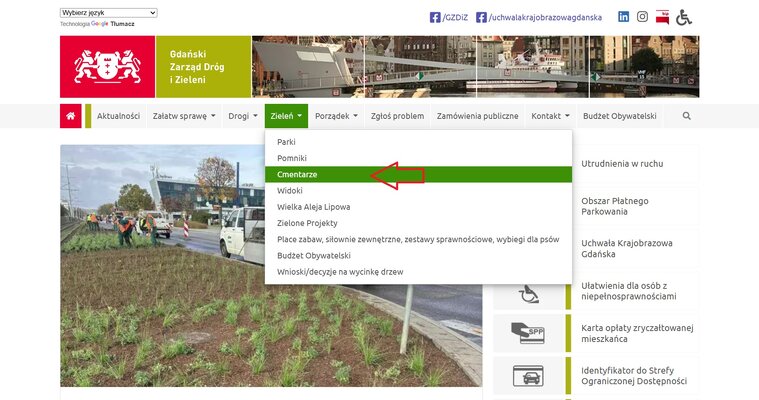
Task: Click the Gdańsk coat of arms logo
Action: [107, 66]
